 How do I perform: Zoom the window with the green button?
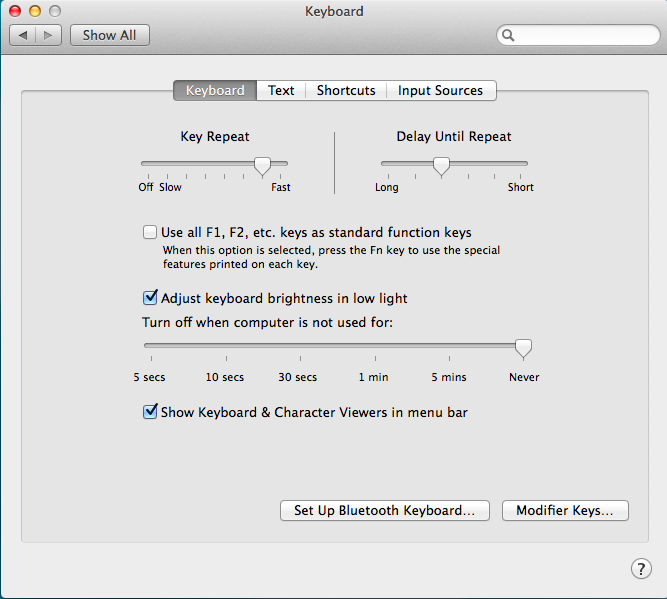point(54,11)
